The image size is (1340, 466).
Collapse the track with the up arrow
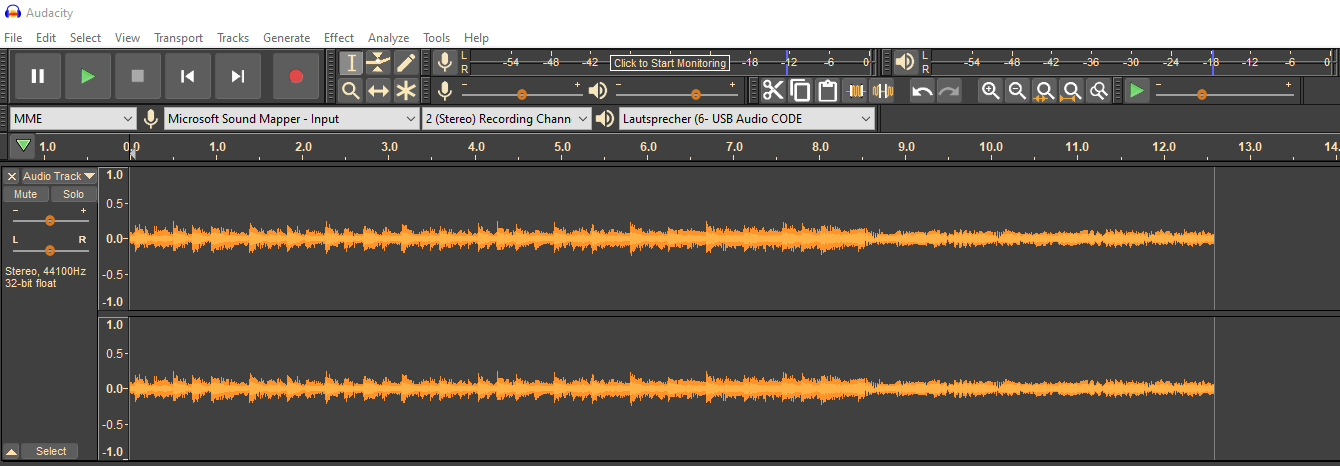[x=11, y=451]
